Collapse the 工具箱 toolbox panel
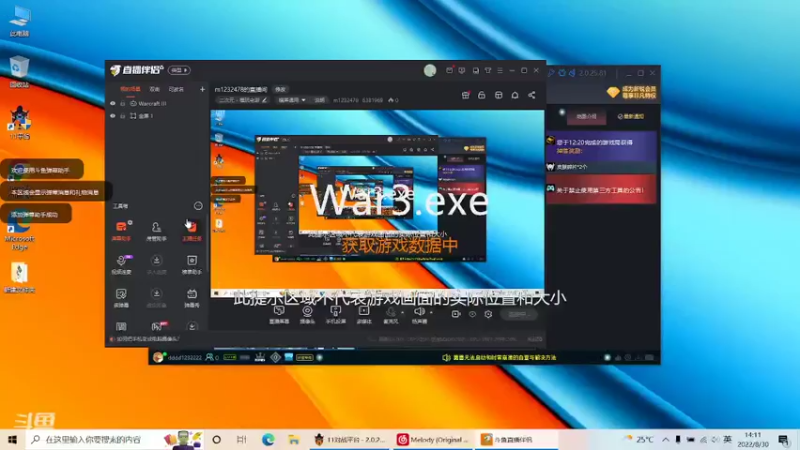Image resolution: width=800 pixels, height=450 pixels. pyautogui.click(x=198, y=206)
